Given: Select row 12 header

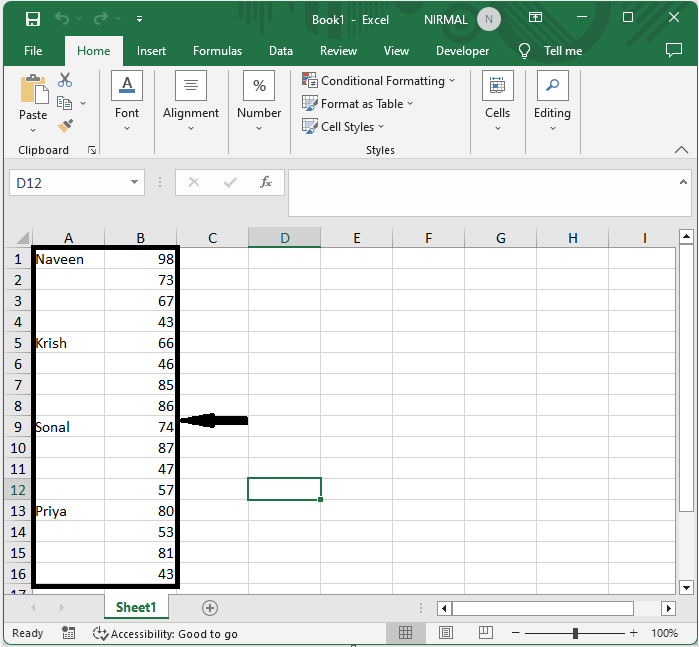Looking at the screenshot, I should coord(18,490).
